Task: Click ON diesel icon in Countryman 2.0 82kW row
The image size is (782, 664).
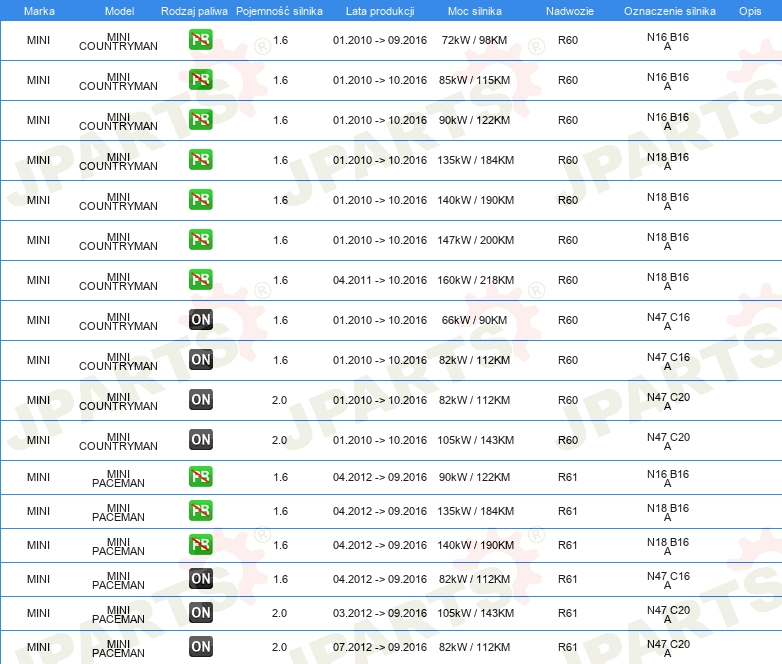Action: 200,400
